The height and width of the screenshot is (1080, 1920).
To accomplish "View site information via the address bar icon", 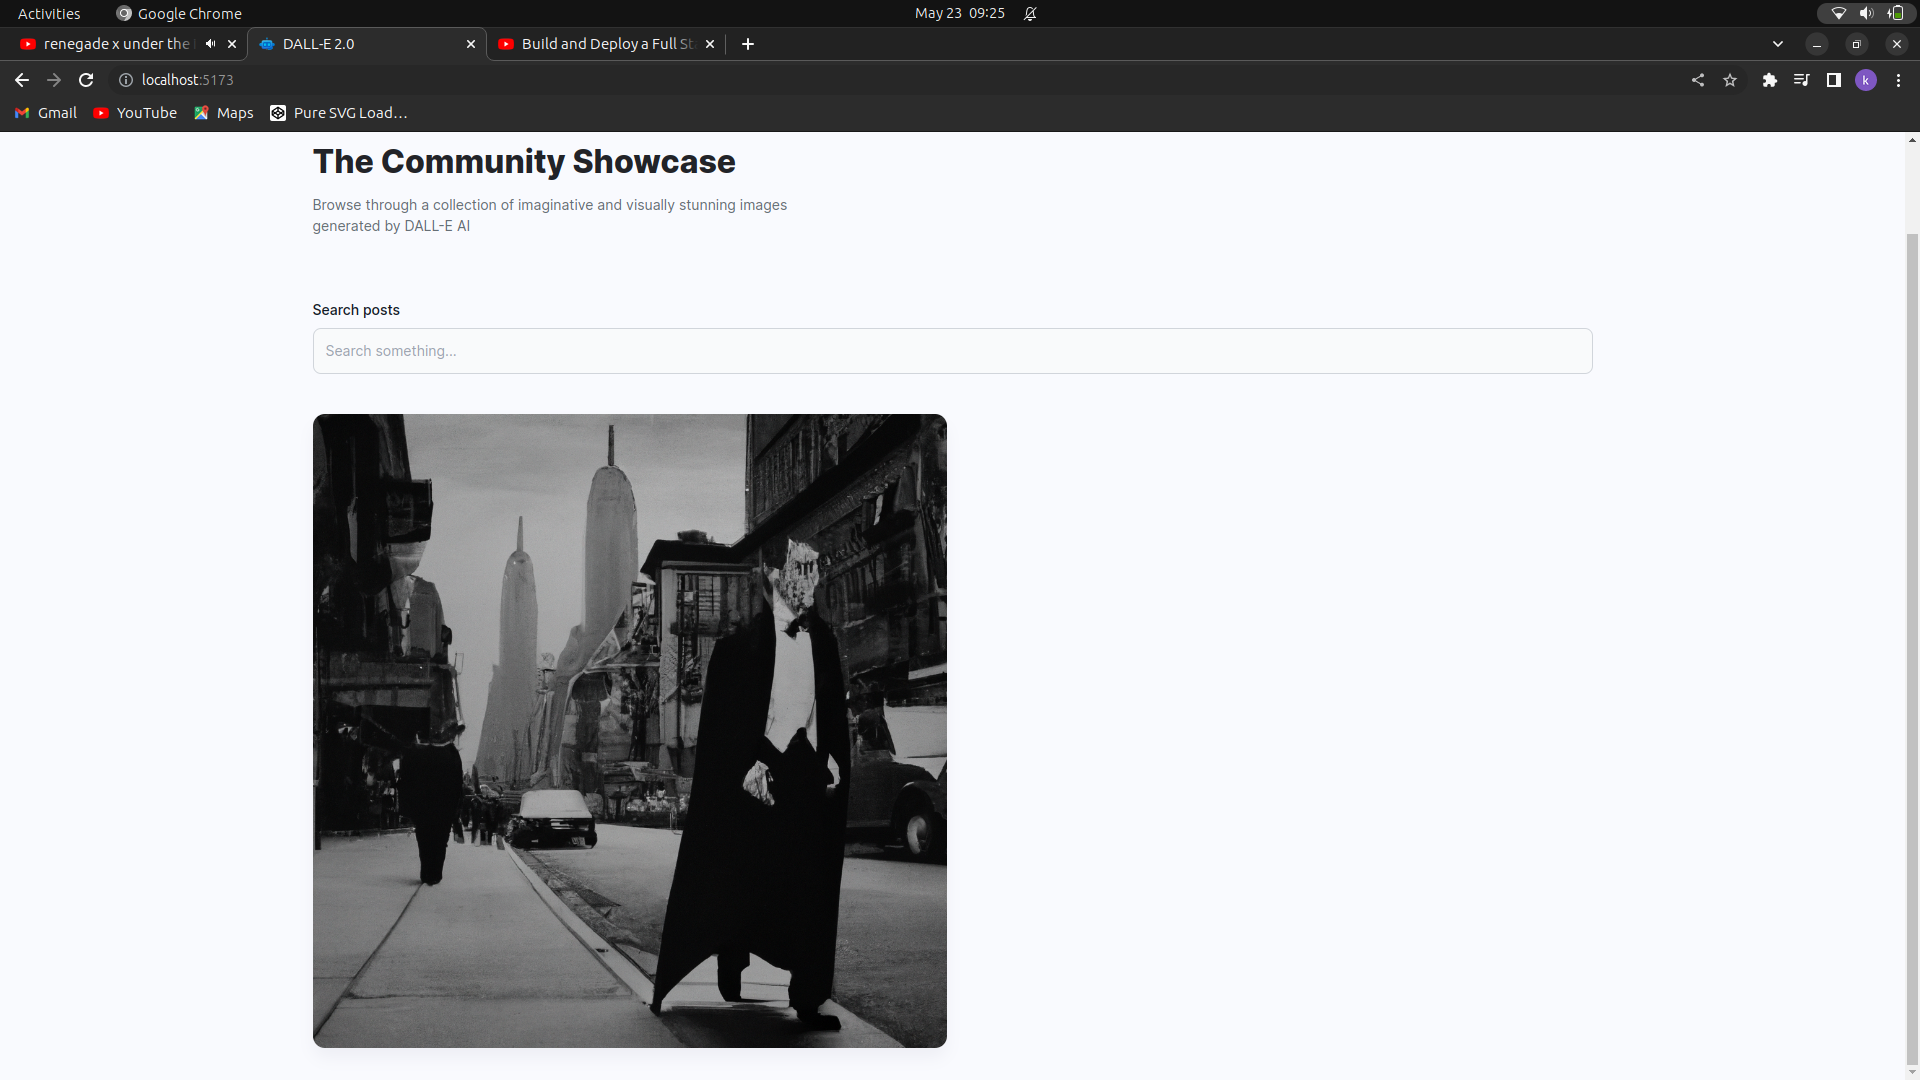I will click(x=125, y=80).
